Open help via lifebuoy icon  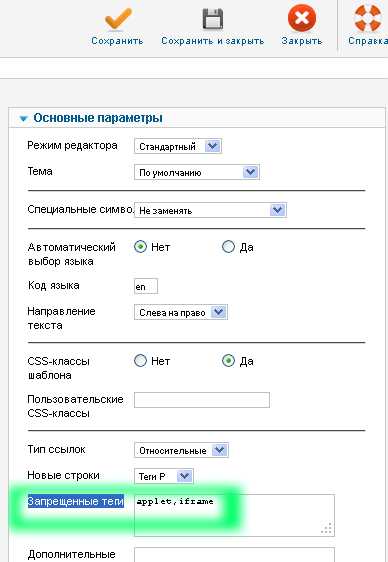pyautogui.click(x=368, y=17)
